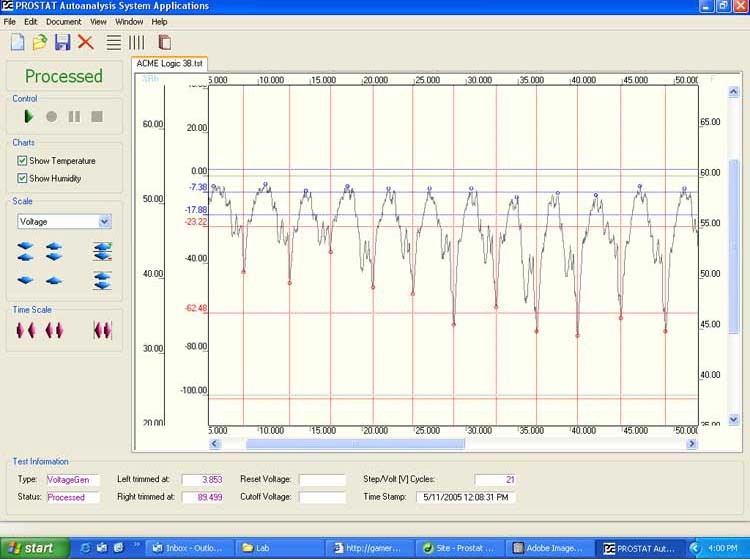
Task: Click the New document toolbar icon
Action: pos(17,42)
